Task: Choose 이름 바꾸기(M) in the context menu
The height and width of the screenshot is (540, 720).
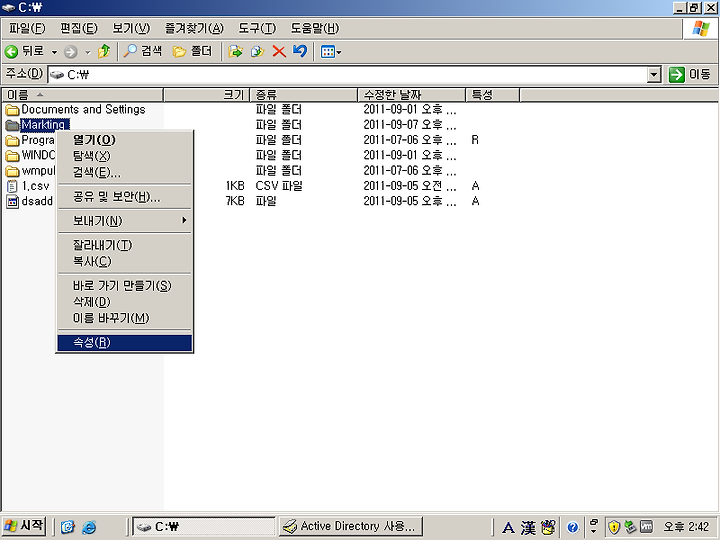Action: 124,318
